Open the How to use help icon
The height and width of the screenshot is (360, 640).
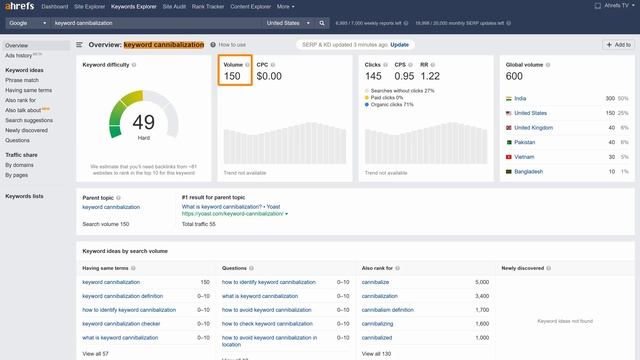click(213, 45)
